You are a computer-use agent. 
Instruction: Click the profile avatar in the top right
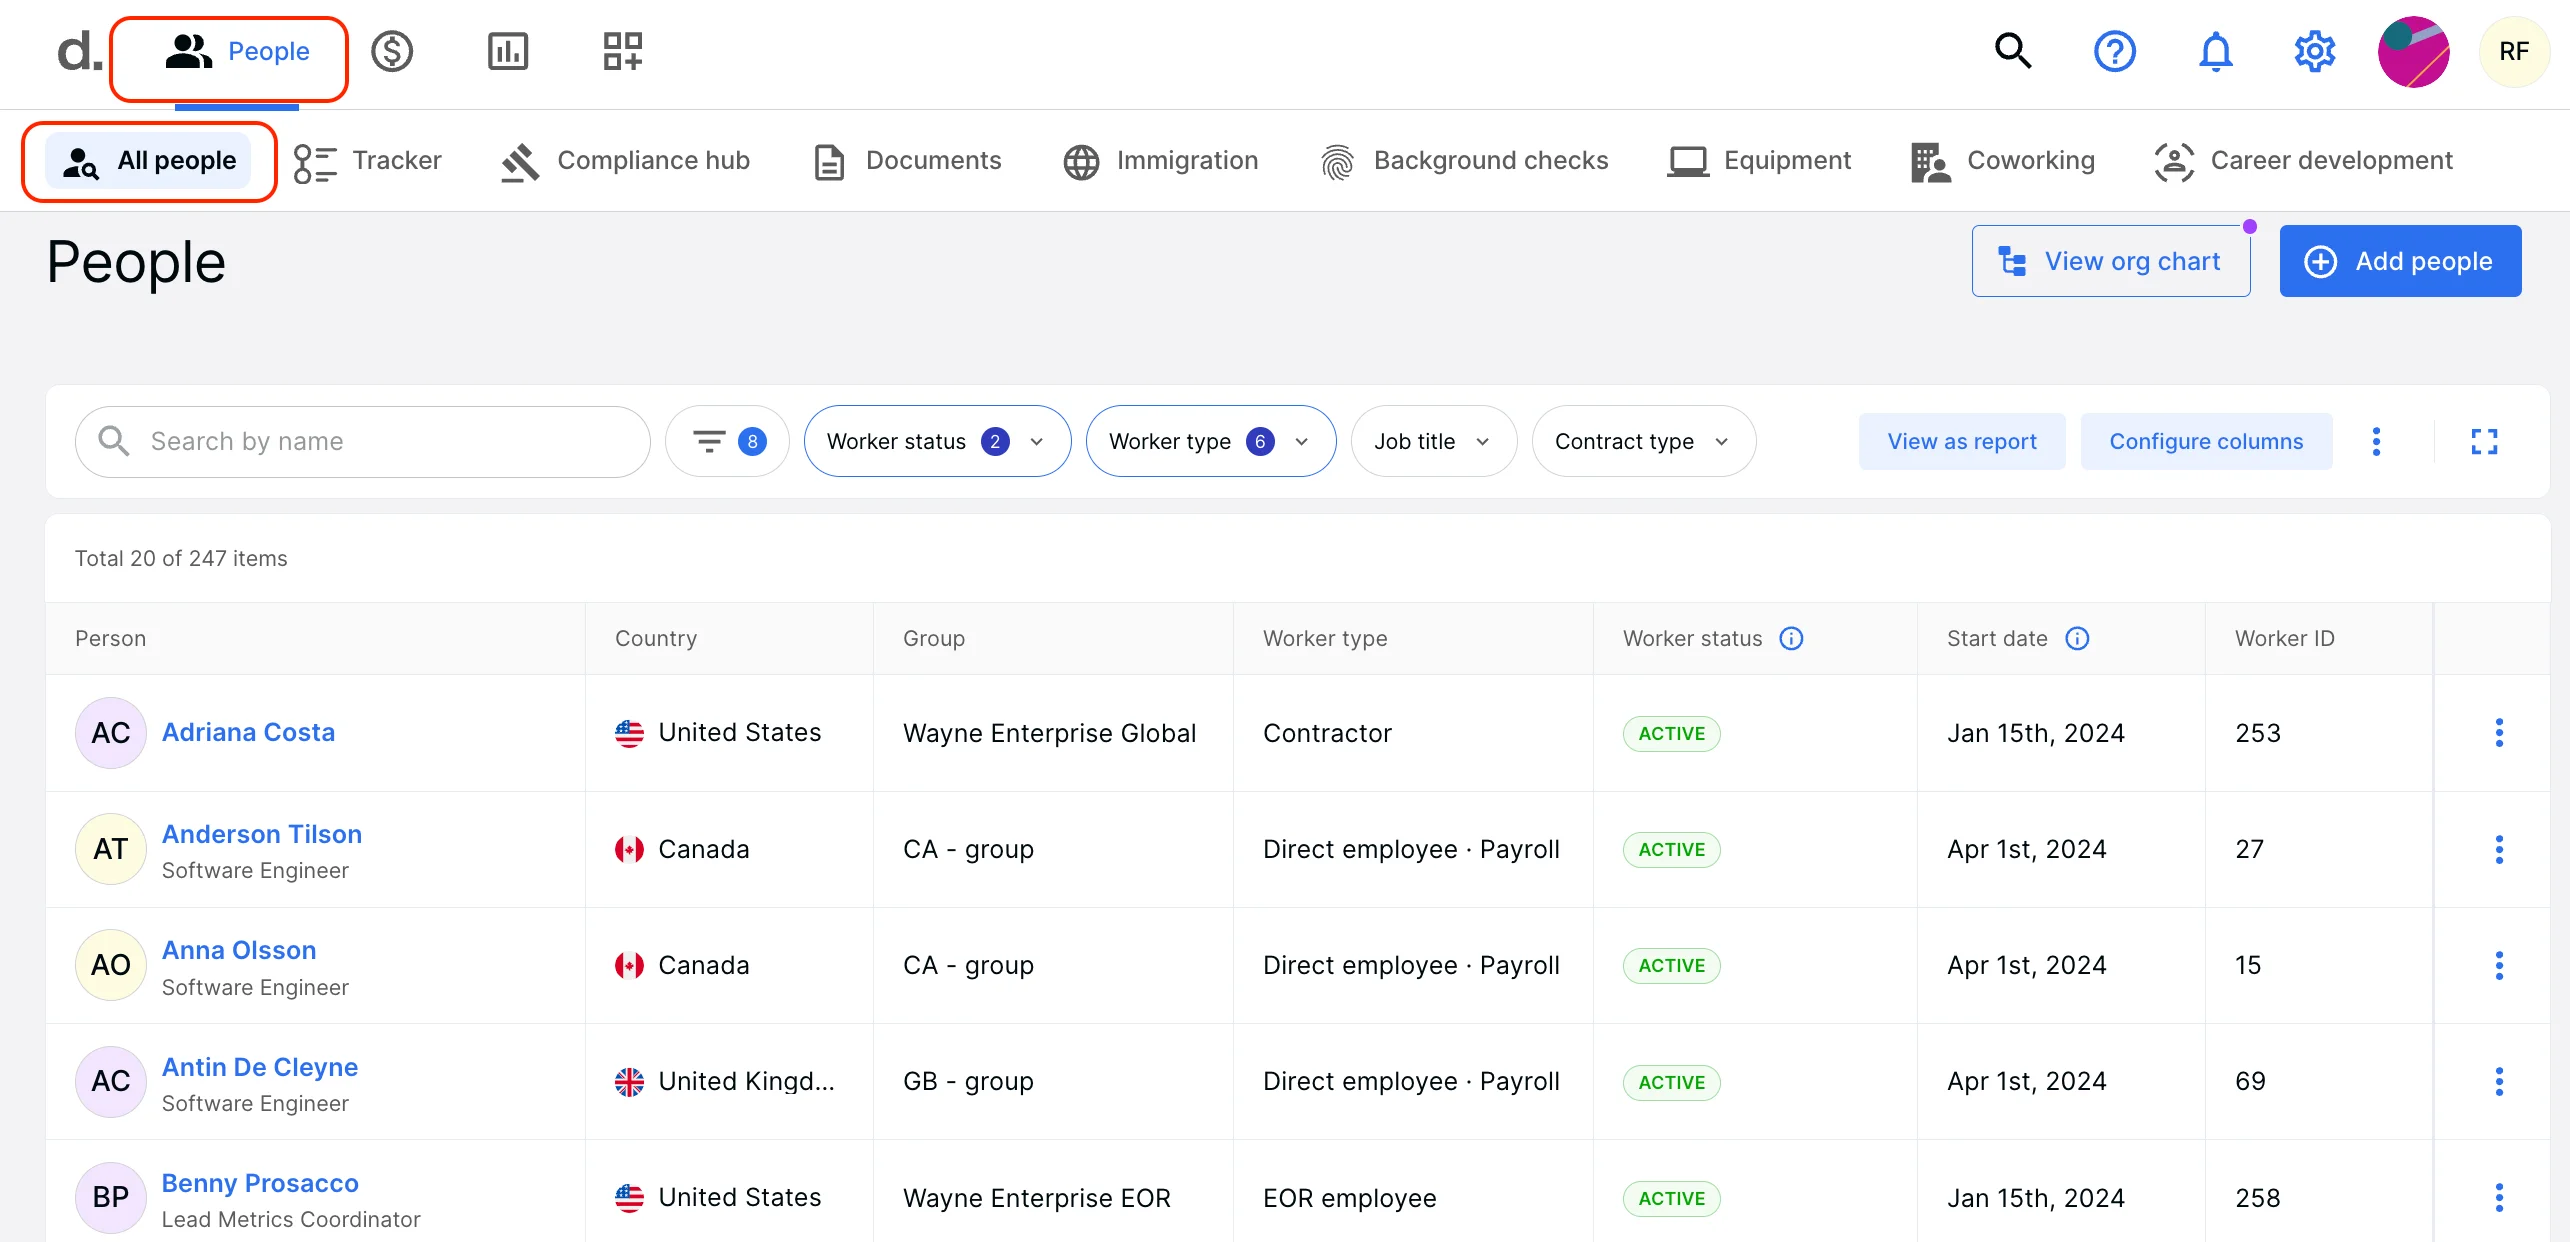pyautogui.click(x=2413, y=51)
